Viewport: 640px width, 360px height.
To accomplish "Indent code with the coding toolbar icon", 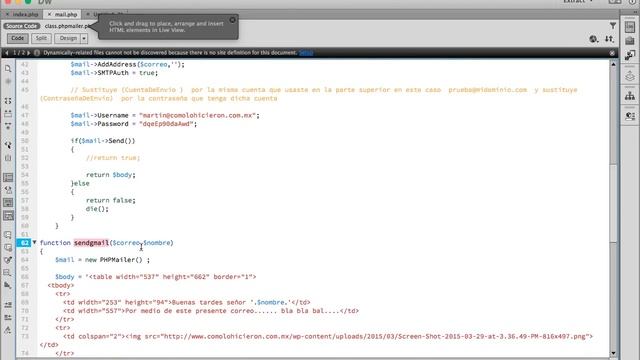I will coord(8,304).
